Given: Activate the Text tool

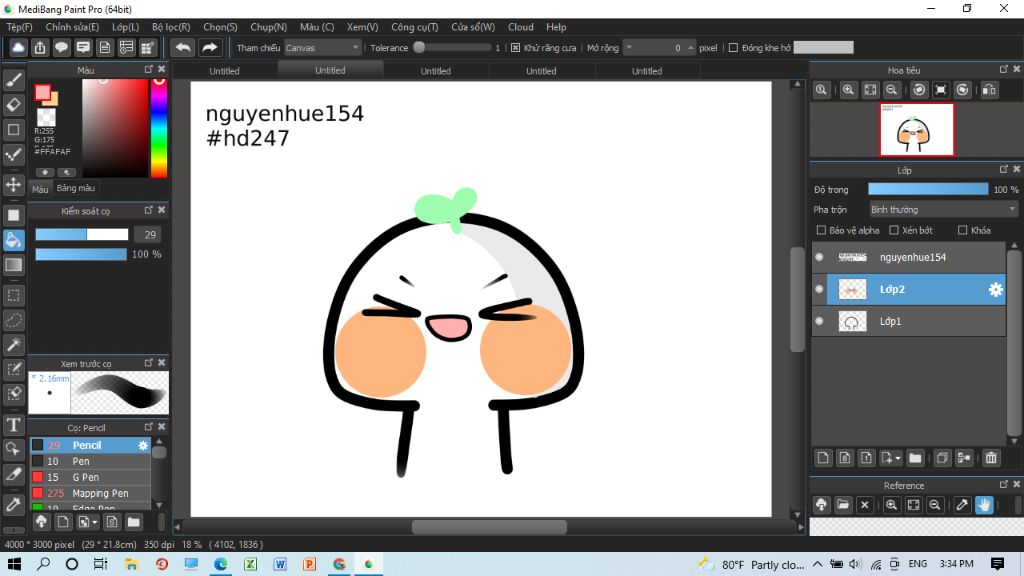Looking at the screenshot, I should 14,425.
